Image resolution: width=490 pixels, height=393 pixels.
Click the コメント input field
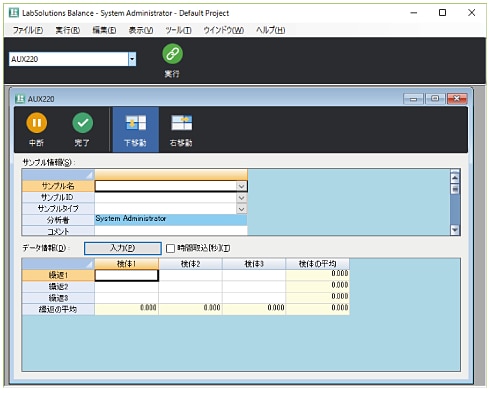pyautogui.click(x=171, y=231)
